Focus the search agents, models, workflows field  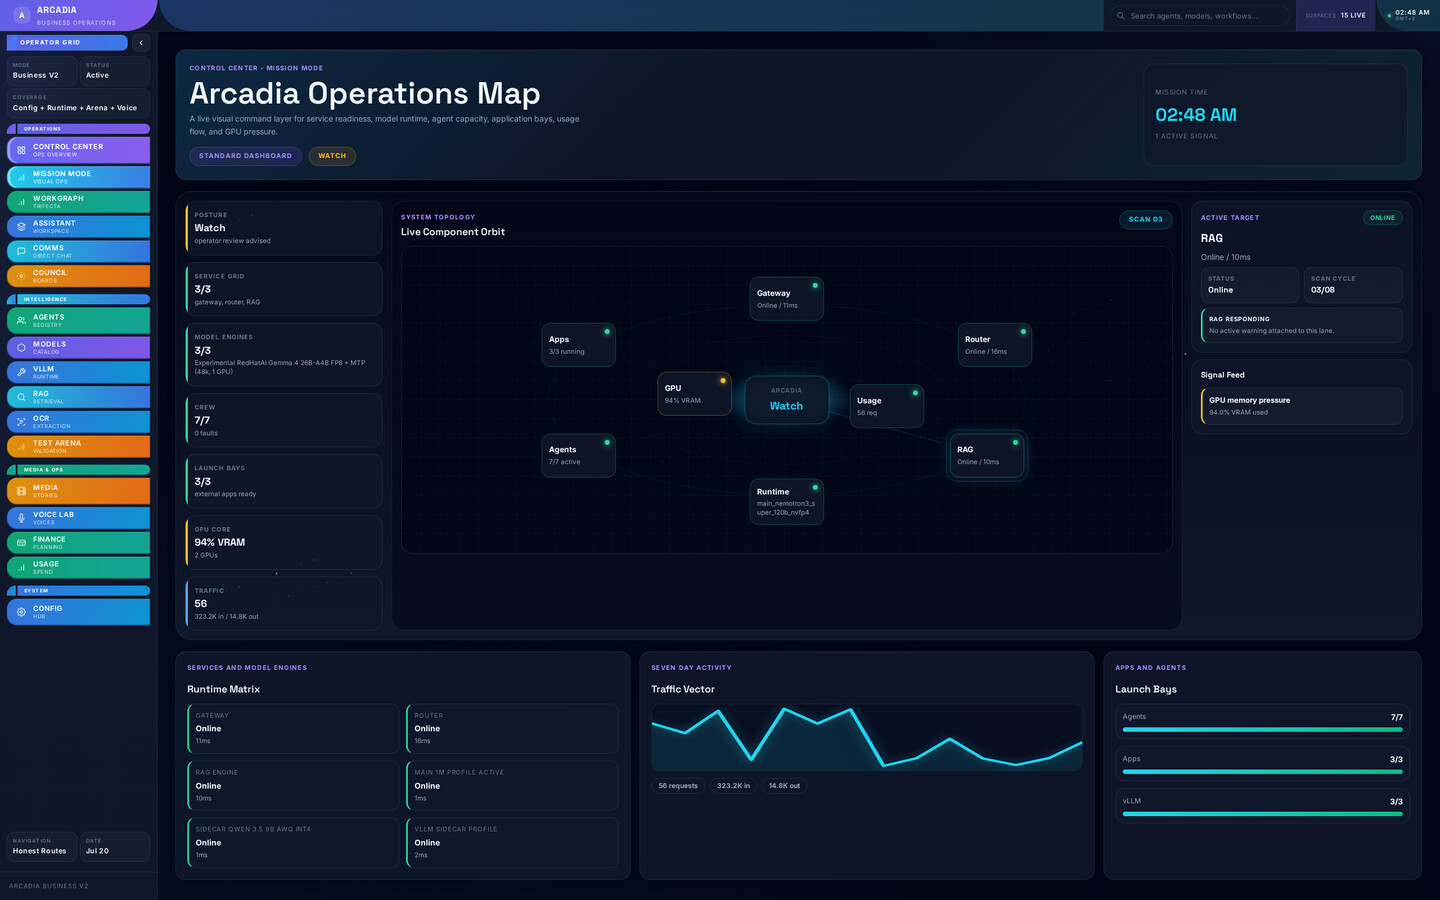pos(1198,16)
